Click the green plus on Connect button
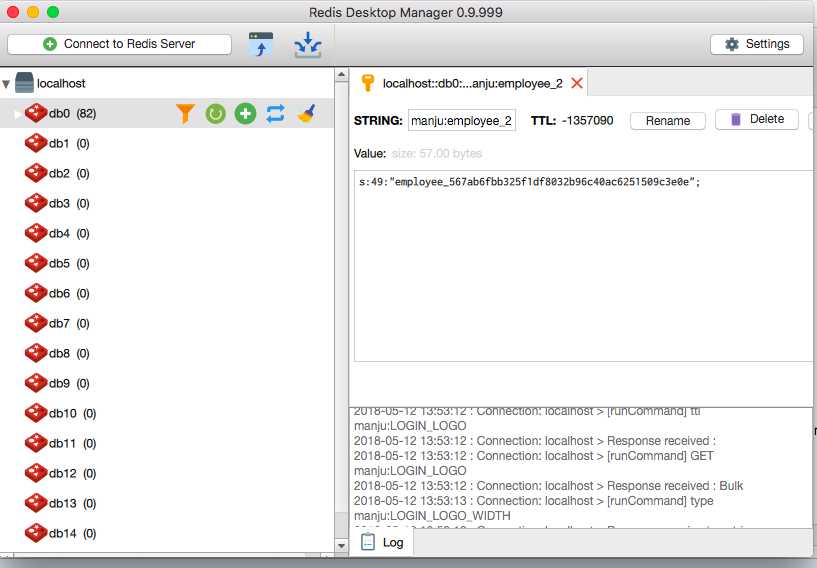Screen dimensions: 817x568 [50, 44]
